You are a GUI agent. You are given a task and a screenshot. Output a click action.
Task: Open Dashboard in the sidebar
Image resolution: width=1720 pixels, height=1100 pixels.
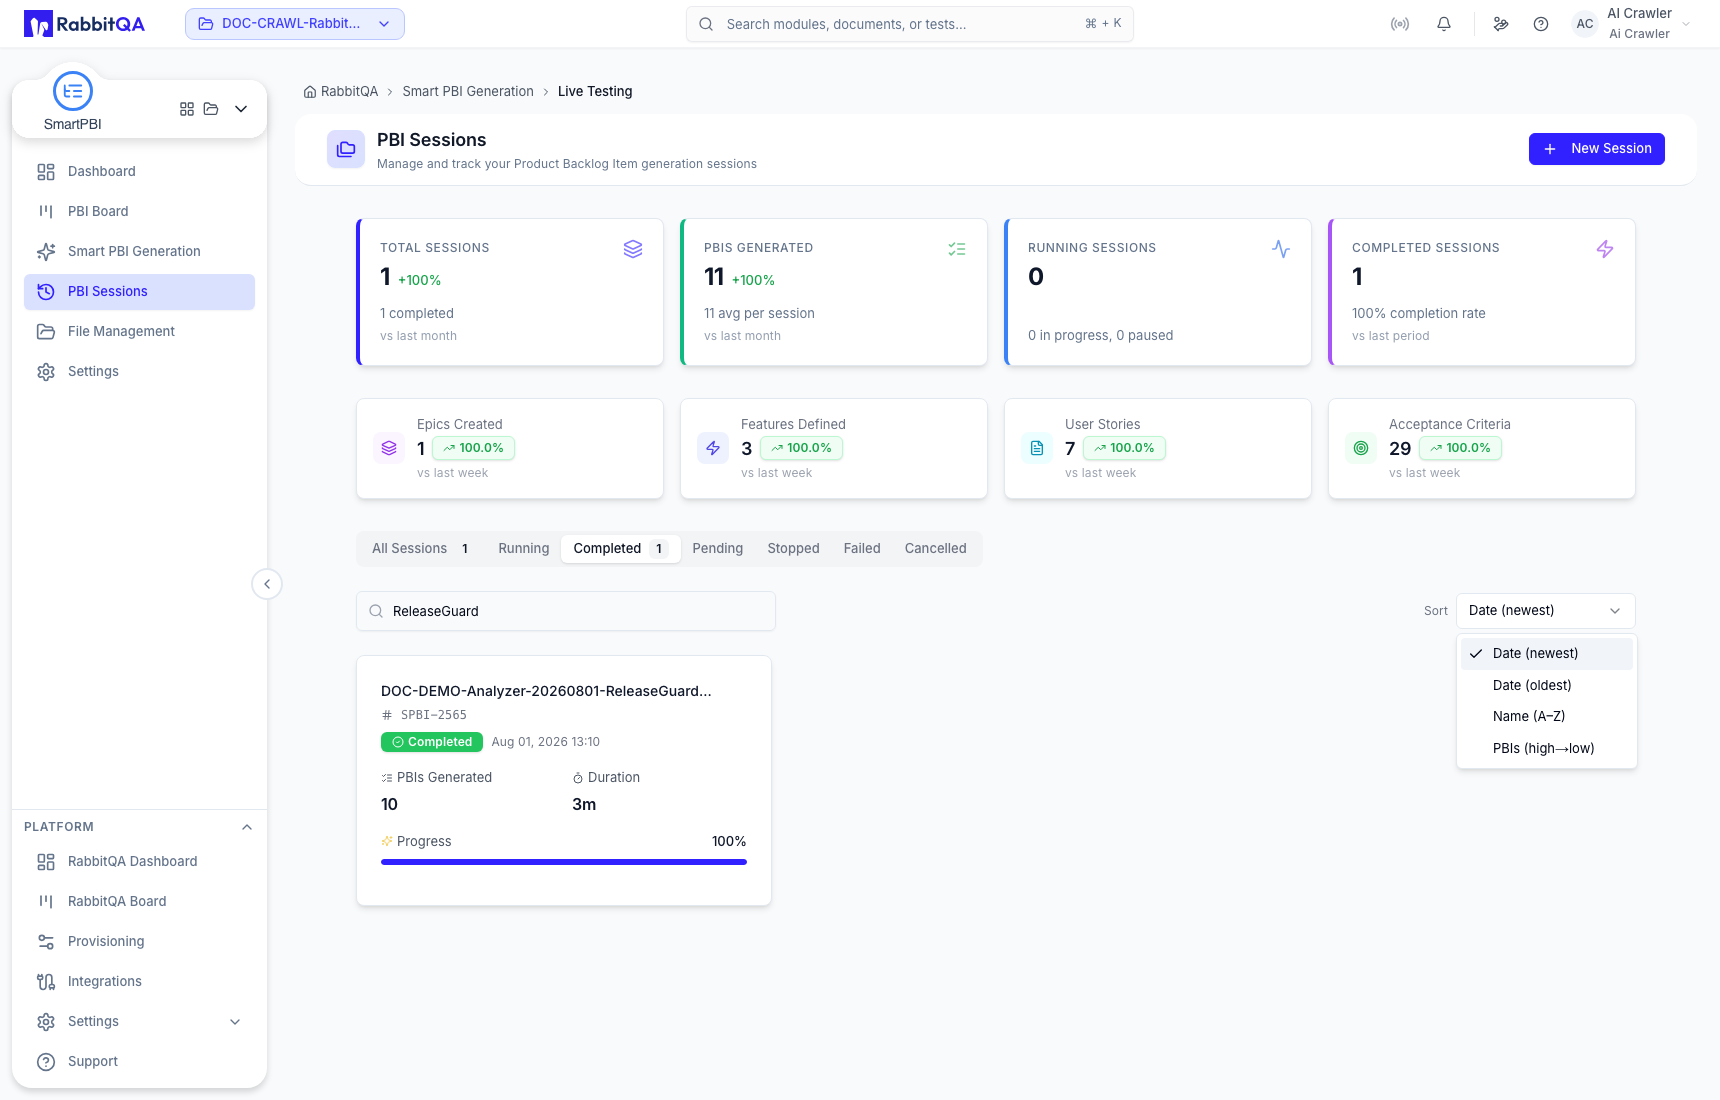point(140,172)
